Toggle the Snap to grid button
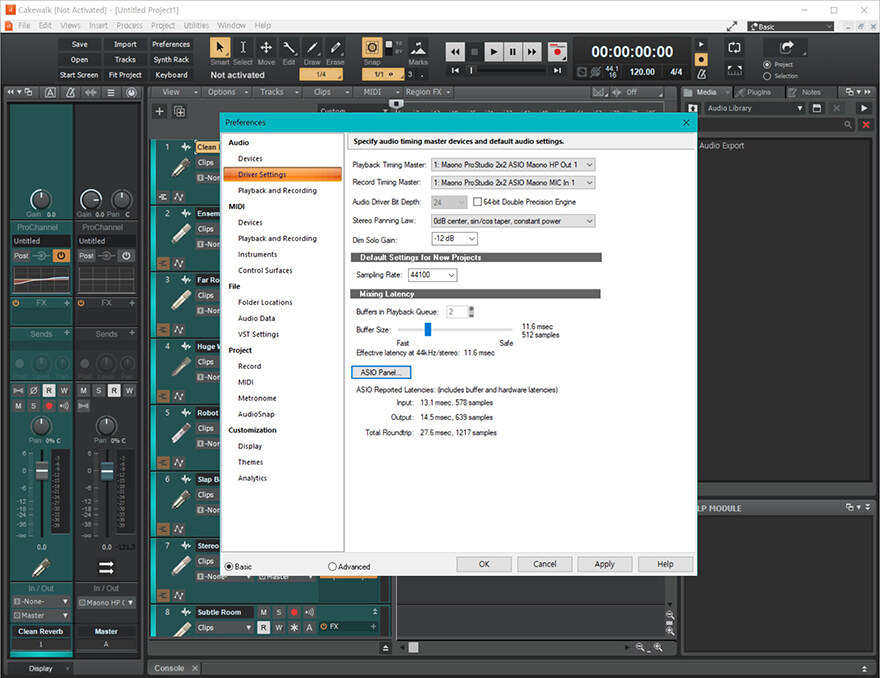The height and width of the screenshot is (678, 880). click(x=372, y=48)
